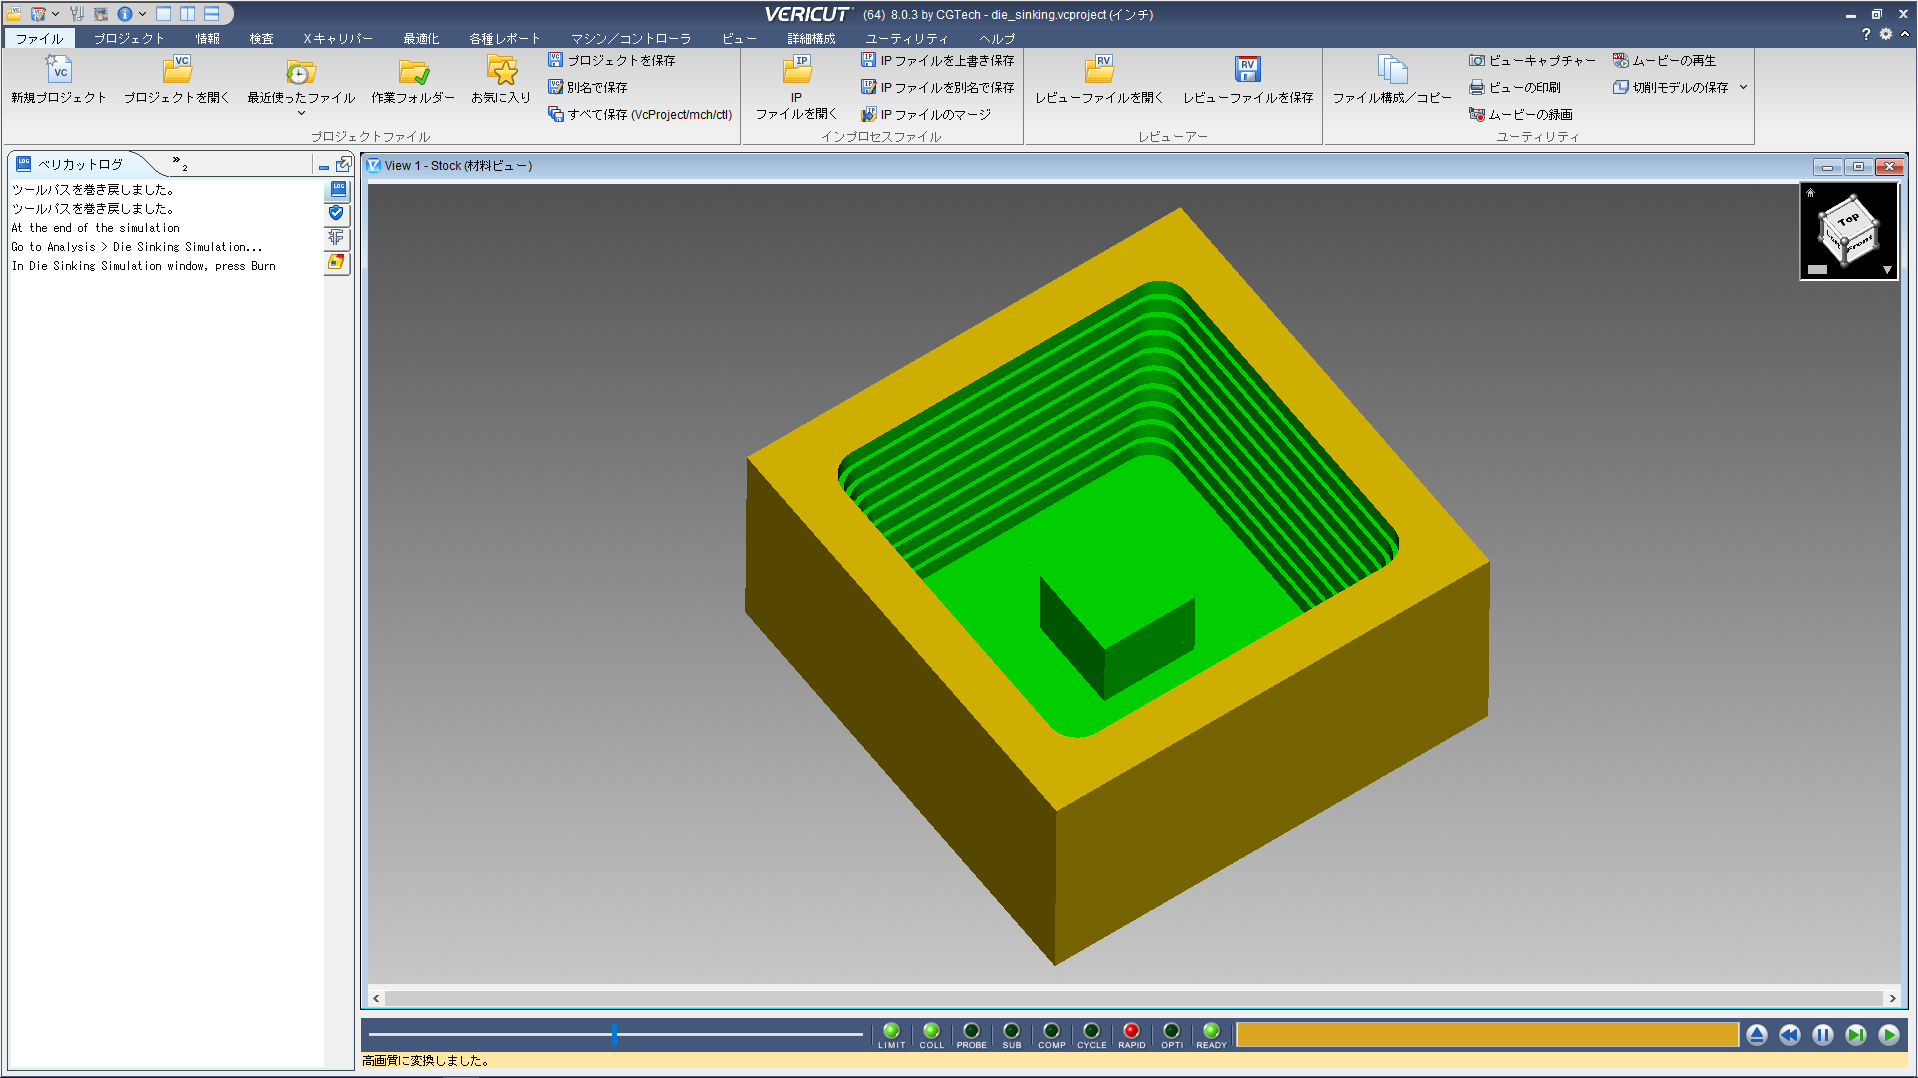Toggle the LIMIT status light
Viewport: 1918px width, 1078px height.
point(891,1031)
